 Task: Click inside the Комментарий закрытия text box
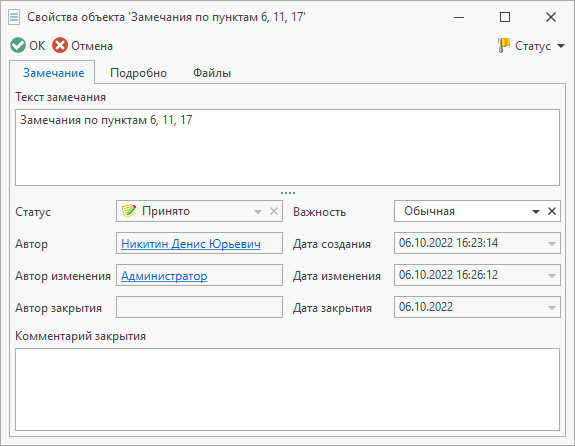pos(288,389)
